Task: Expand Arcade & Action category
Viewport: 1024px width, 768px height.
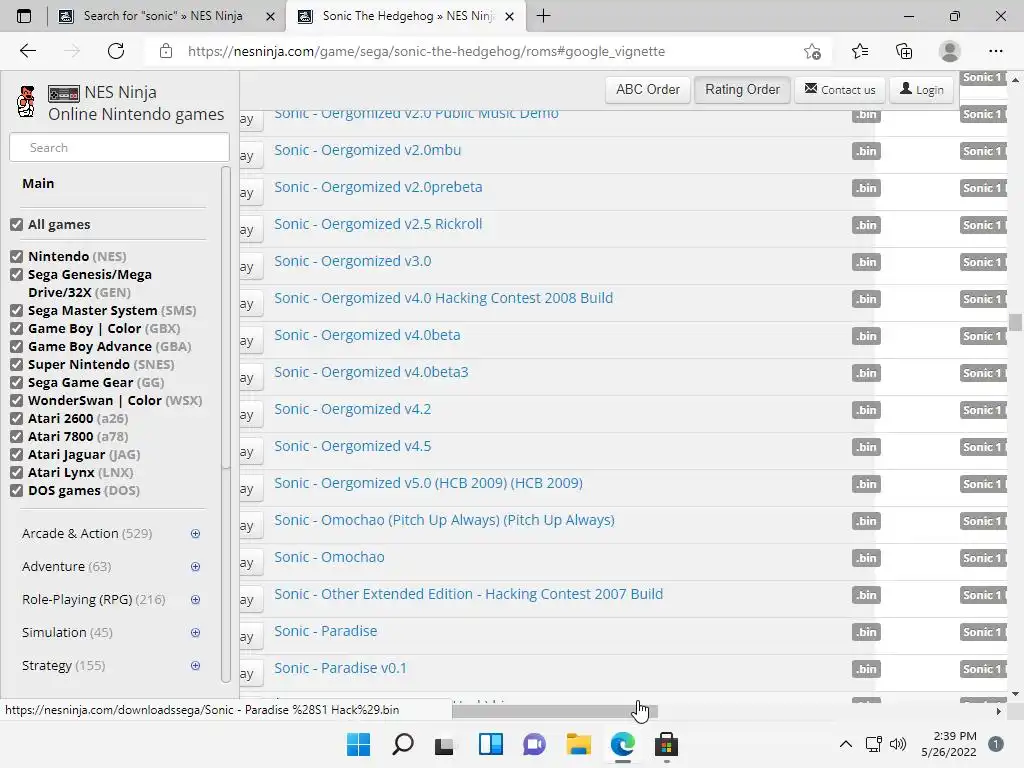Action: coord(195,534)
